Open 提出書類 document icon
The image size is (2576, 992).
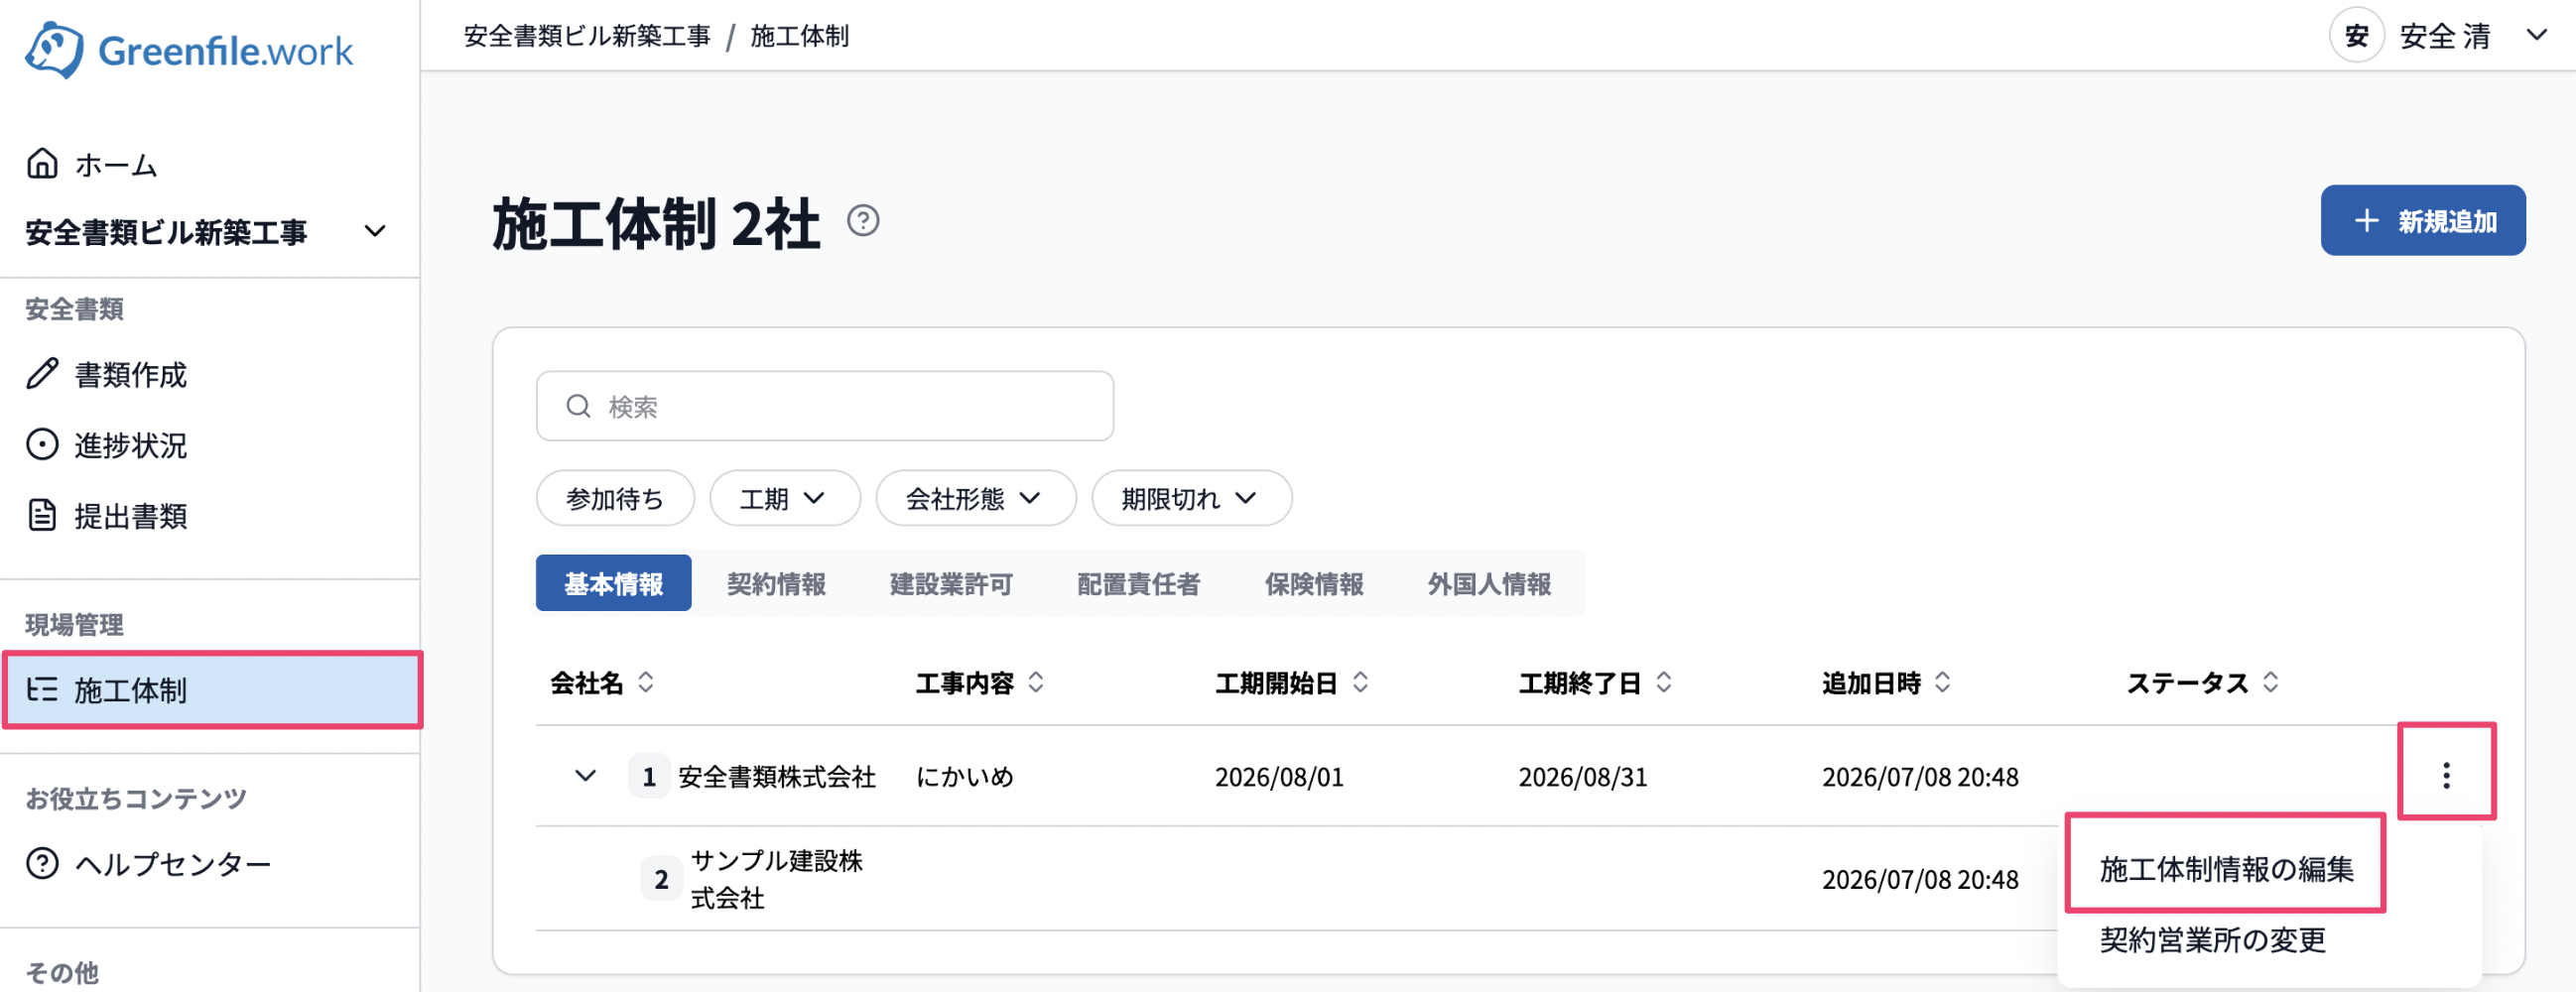click(x=42, y=516)
